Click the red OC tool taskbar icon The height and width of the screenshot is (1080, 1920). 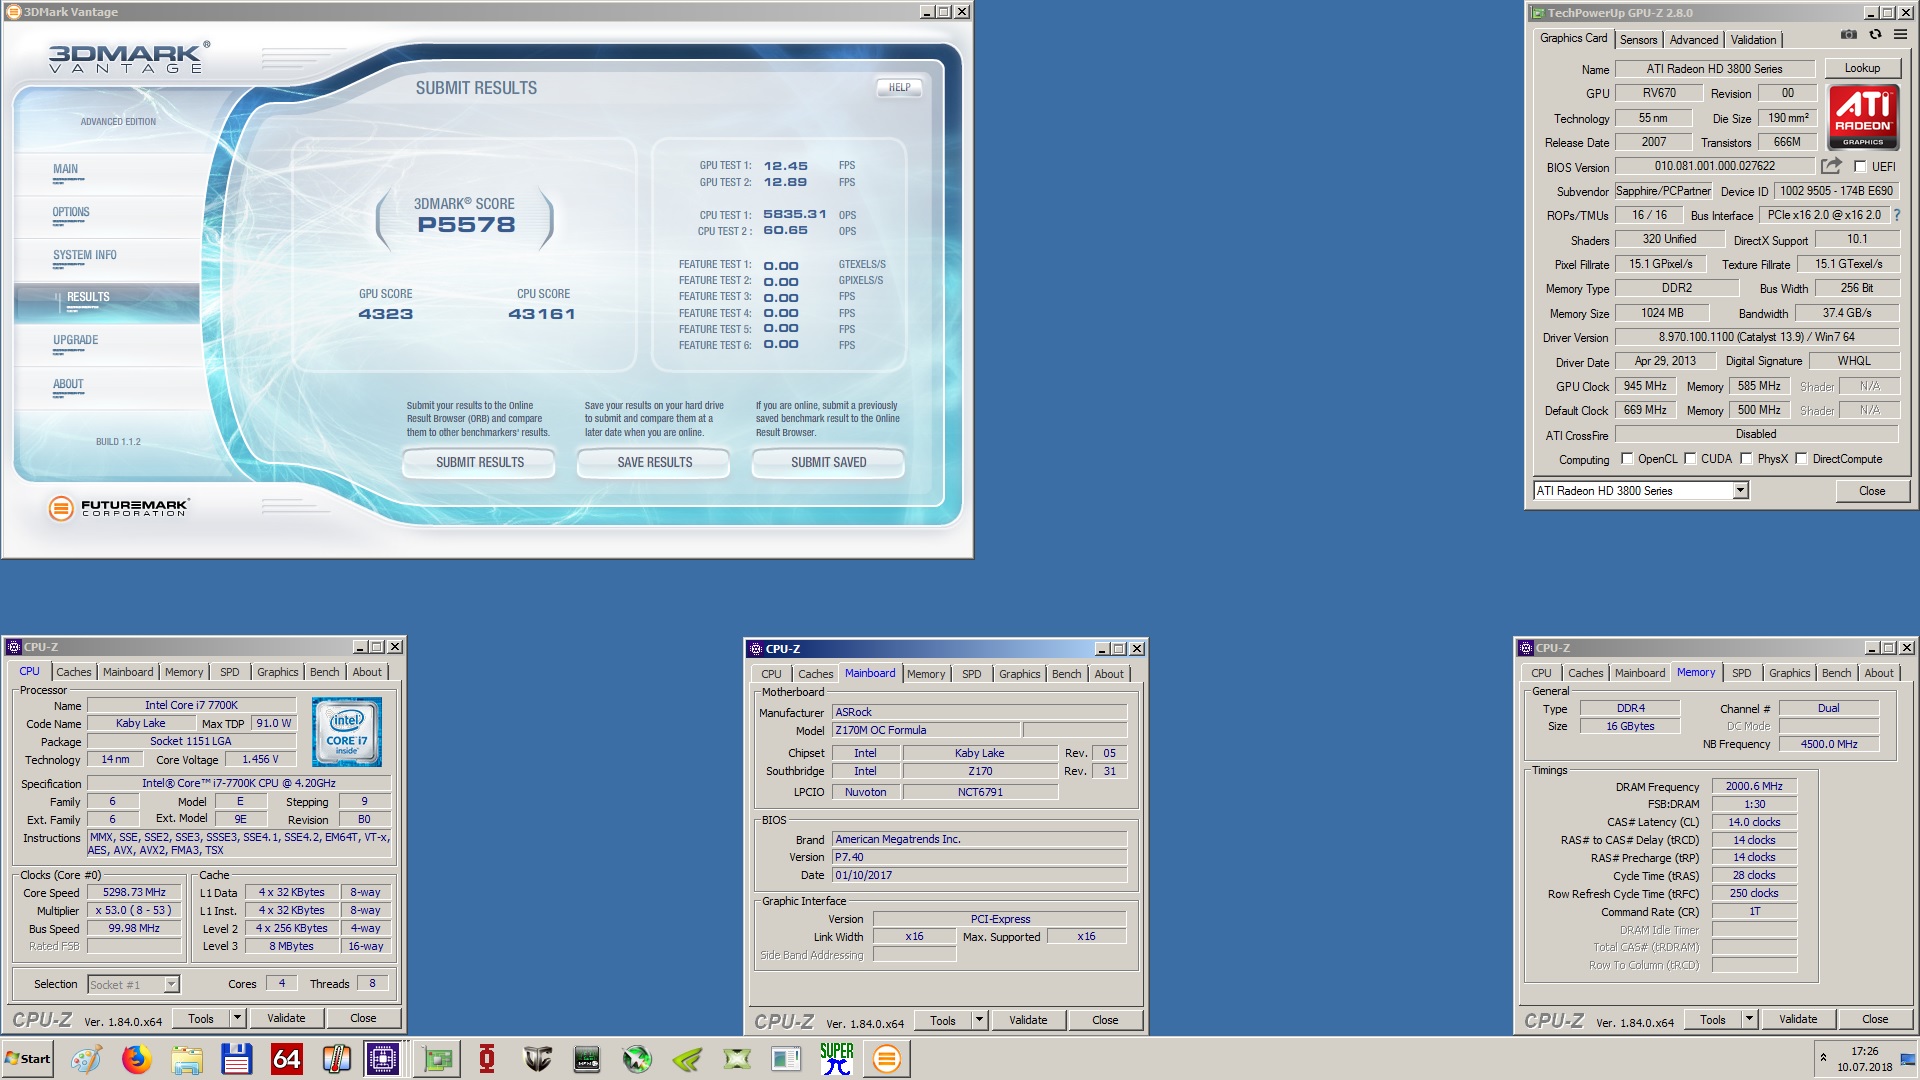coord(487,1059)
